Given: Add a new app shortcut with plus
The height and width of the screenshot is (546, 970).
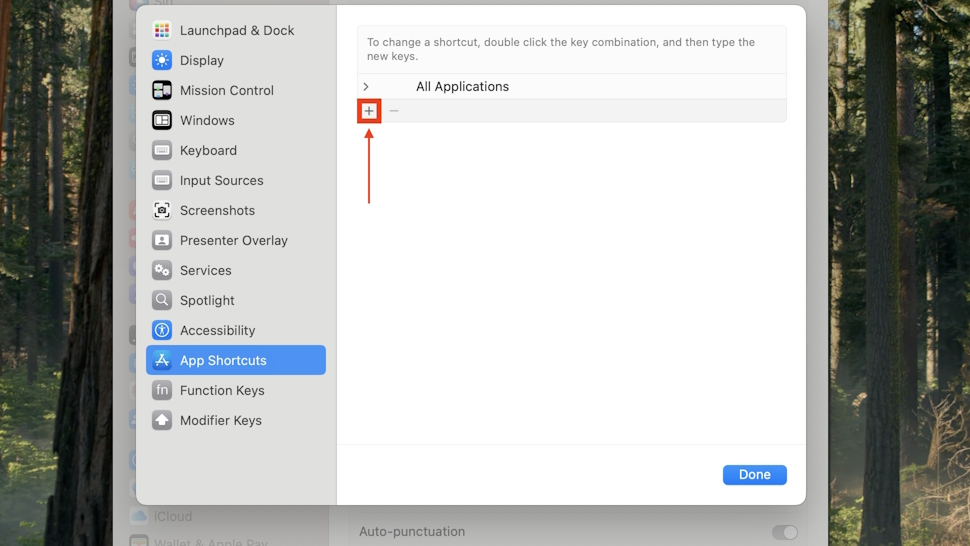Looking at the screenshot, I should point(369,111).
